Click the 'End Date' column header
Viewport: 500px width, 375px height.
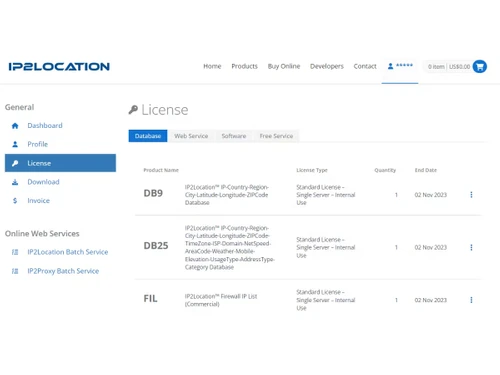pos(426,170)
